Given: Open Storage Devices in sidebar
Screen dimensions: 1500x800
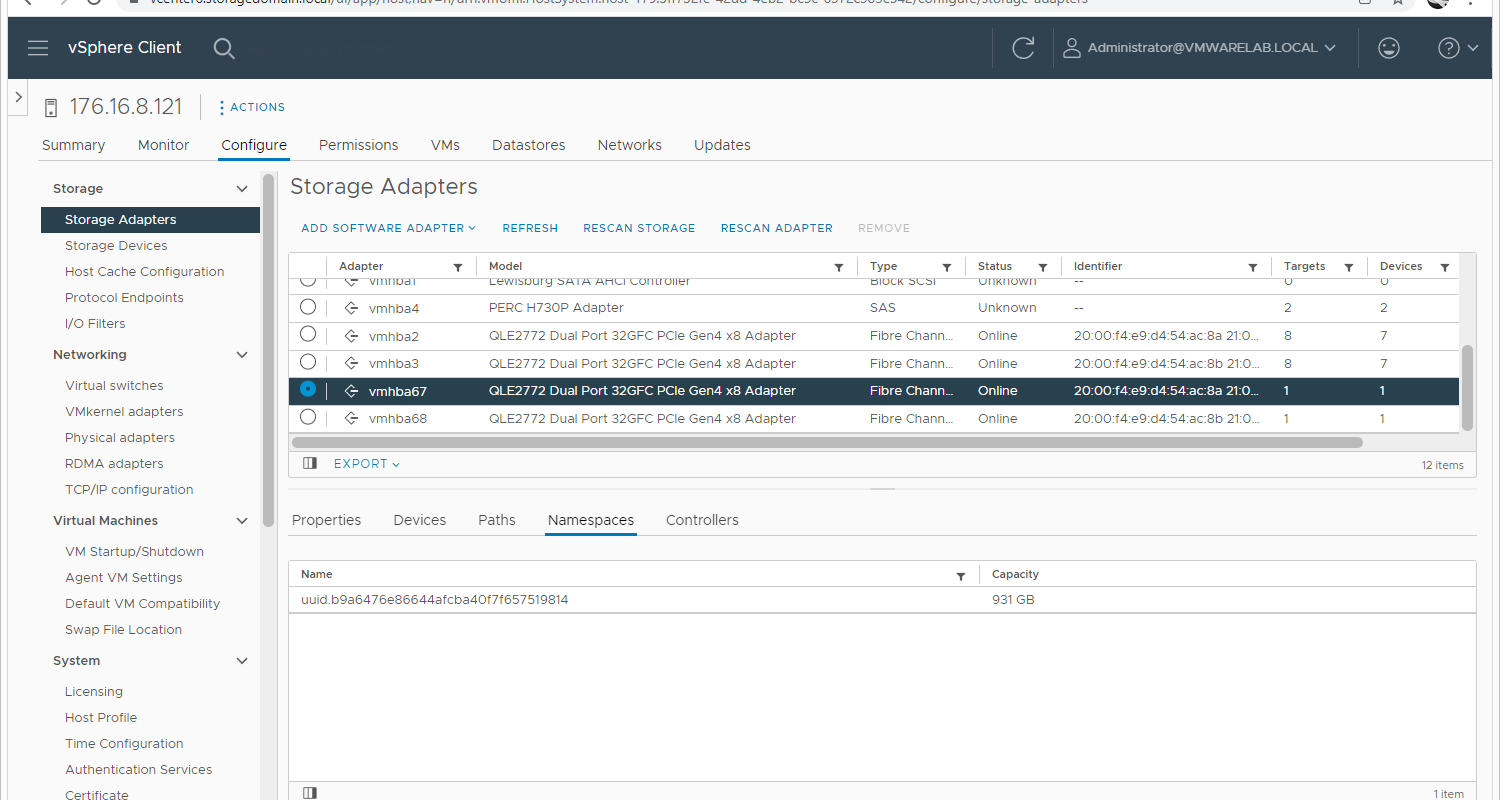Looking at the screenshot, I should (116, 246).
